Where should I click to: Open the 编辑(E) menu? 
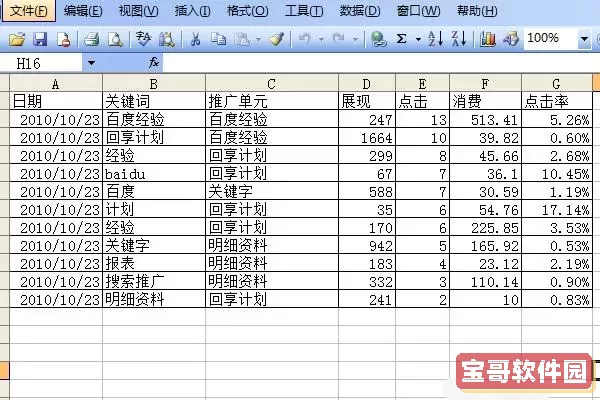pos(83,11)
